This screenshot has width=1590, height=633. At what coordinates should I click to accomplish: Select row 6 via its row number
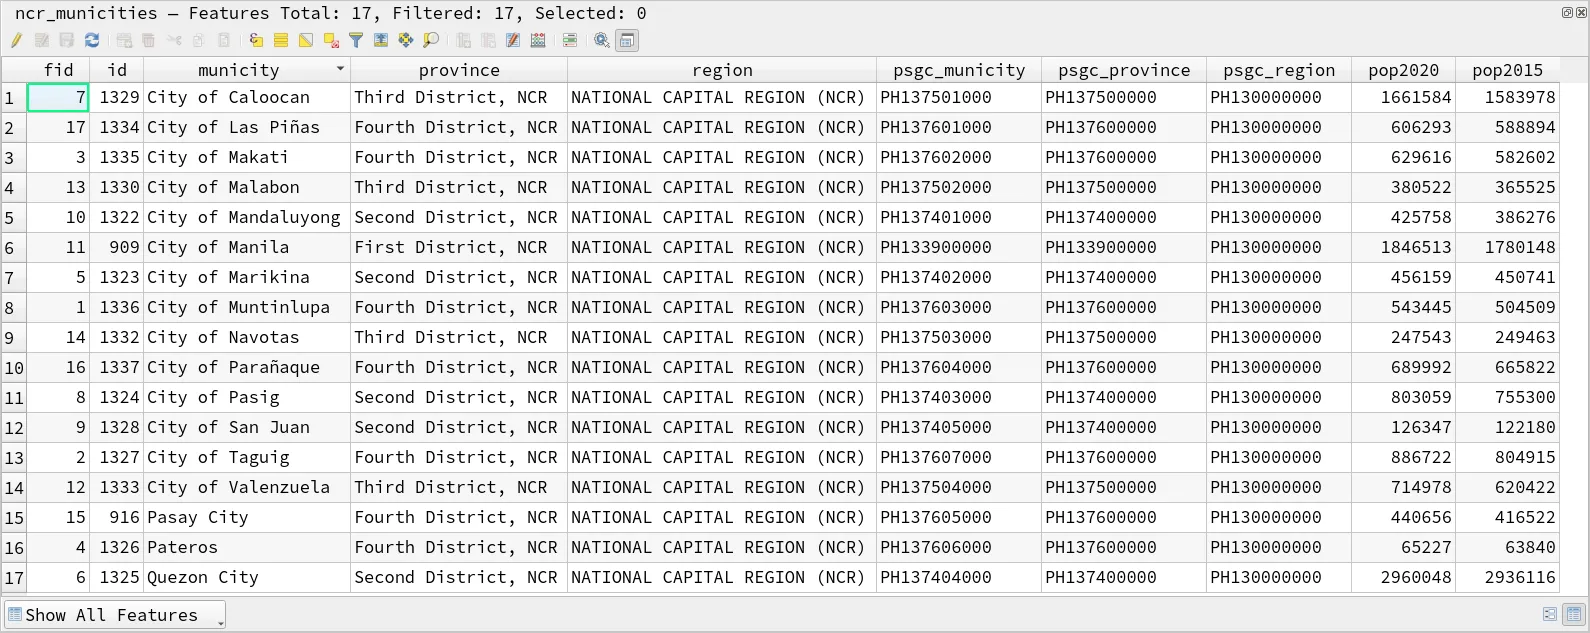13,248
